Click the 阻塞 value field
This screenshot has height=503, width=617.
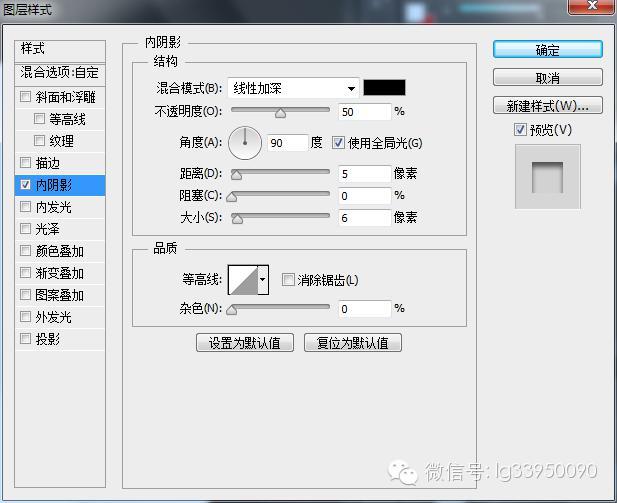click(x=364, y=196)
